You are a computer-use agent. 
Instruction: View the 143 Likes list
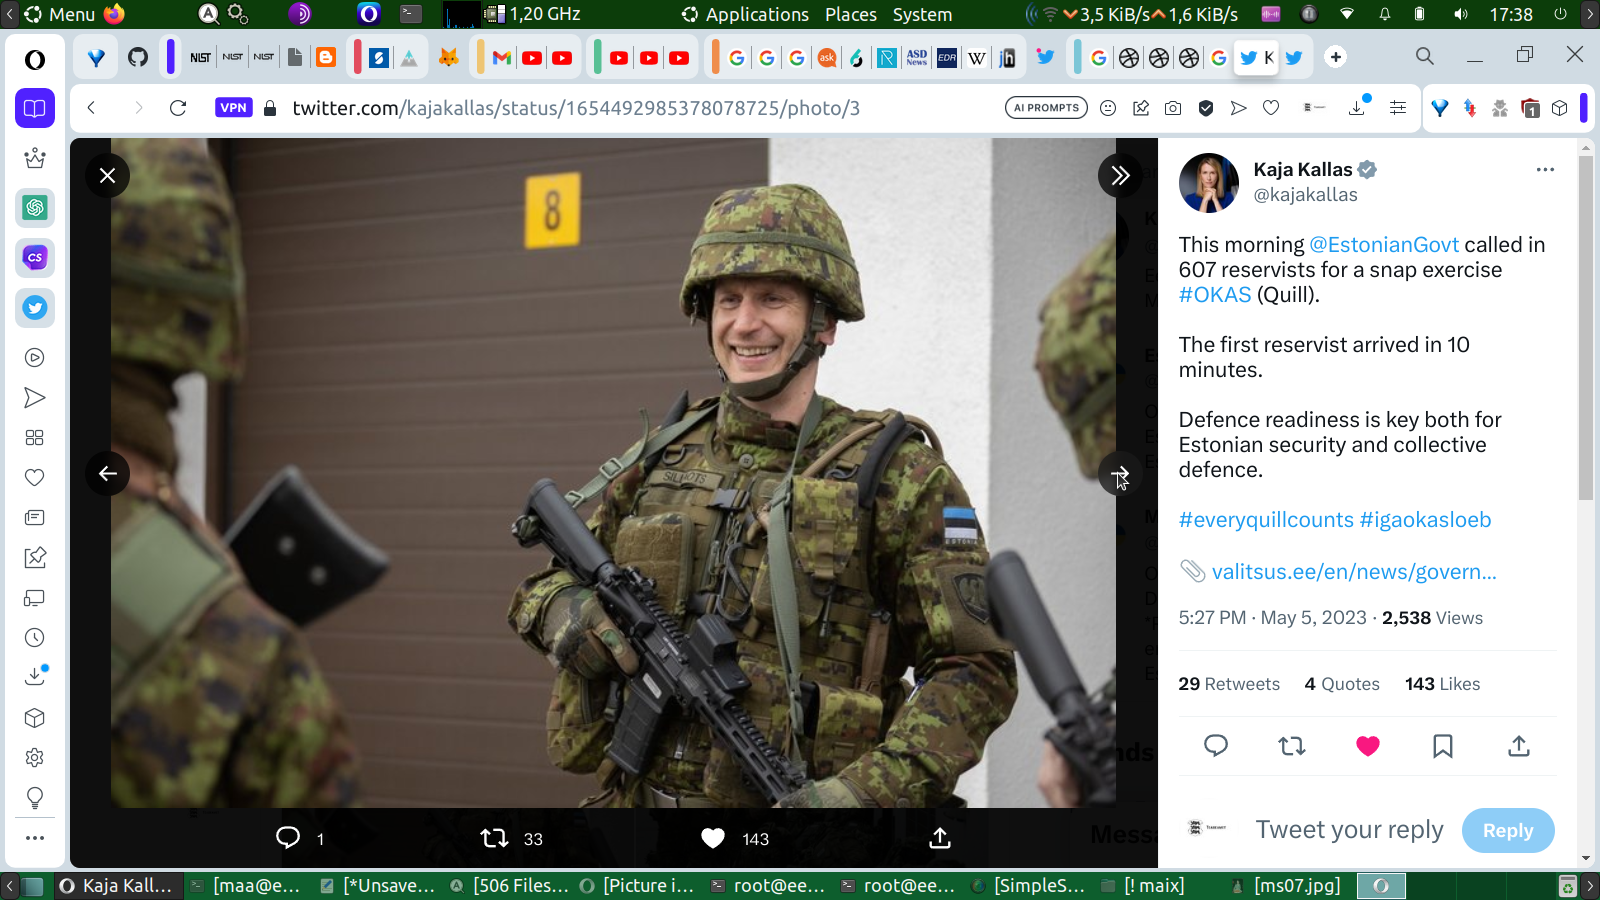click(1442, 684)
